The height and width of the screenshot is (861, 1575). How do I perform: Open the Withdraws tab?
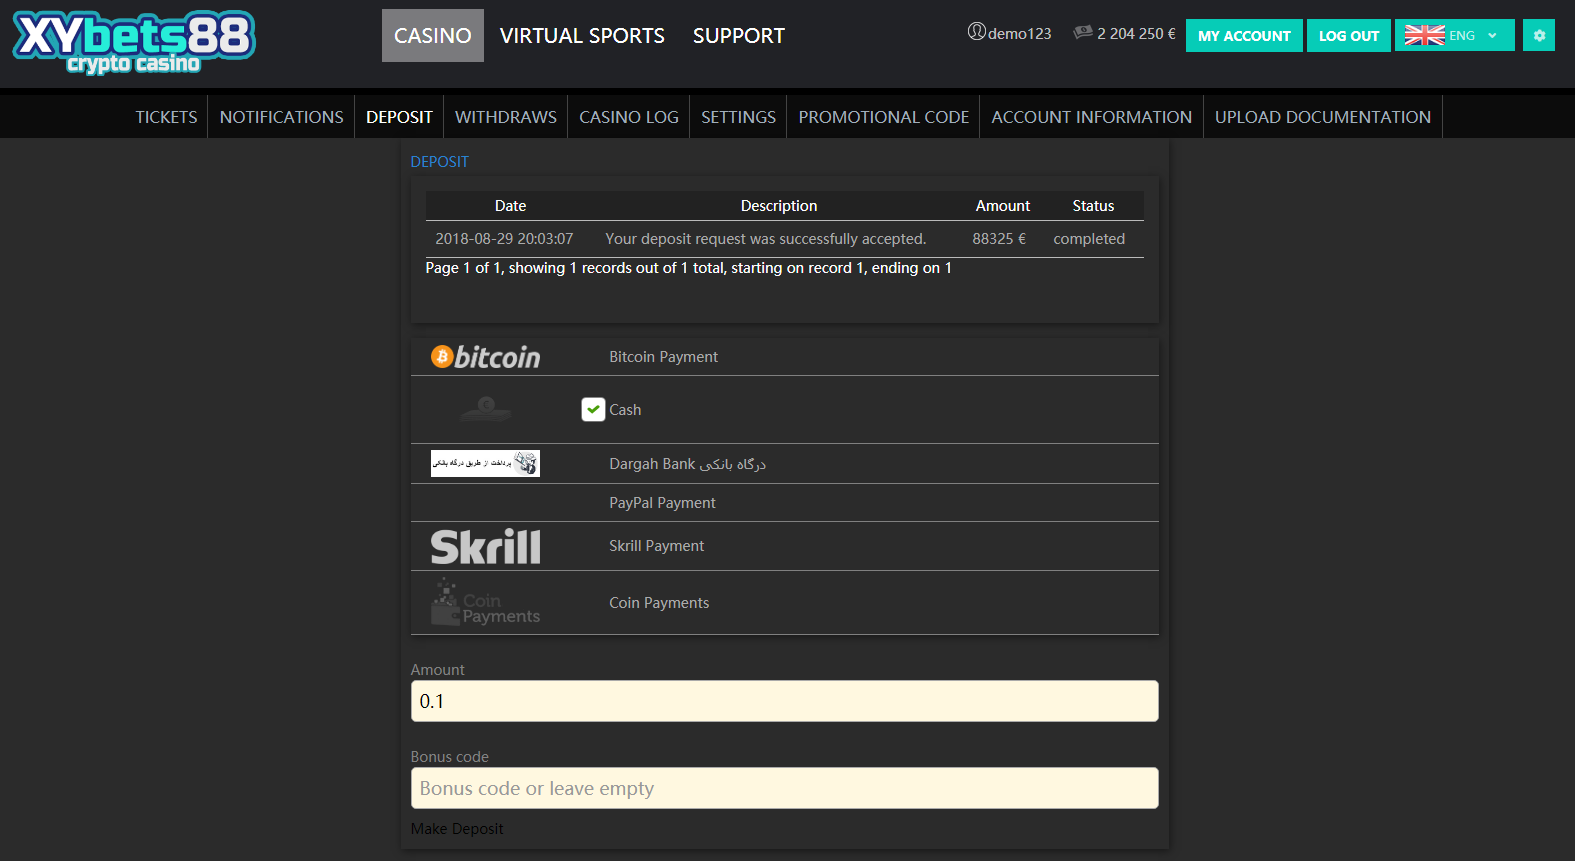[506, 117]
